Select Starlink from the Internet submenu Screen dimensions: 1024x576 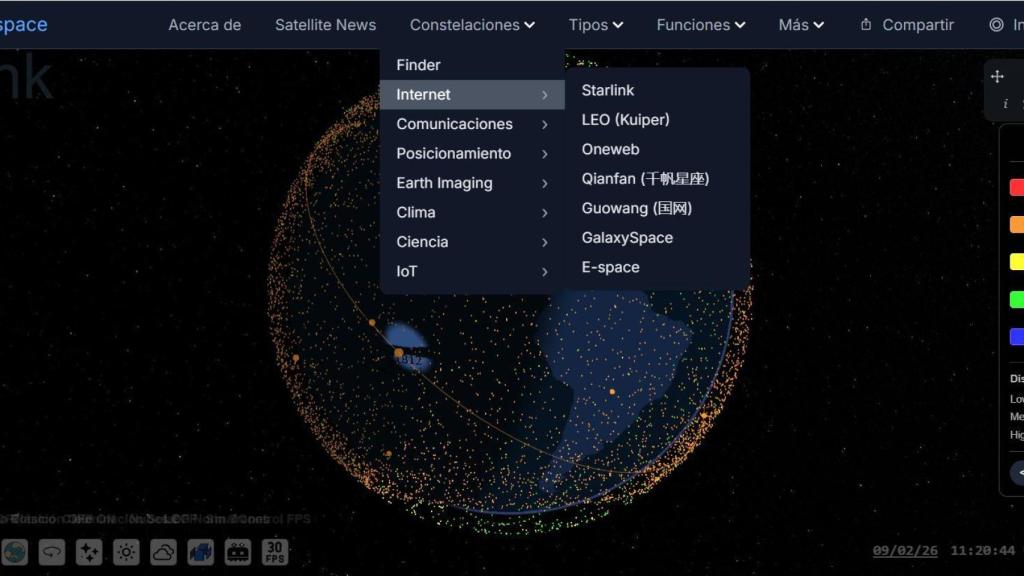pyautogui.click(x=608, y=89)
